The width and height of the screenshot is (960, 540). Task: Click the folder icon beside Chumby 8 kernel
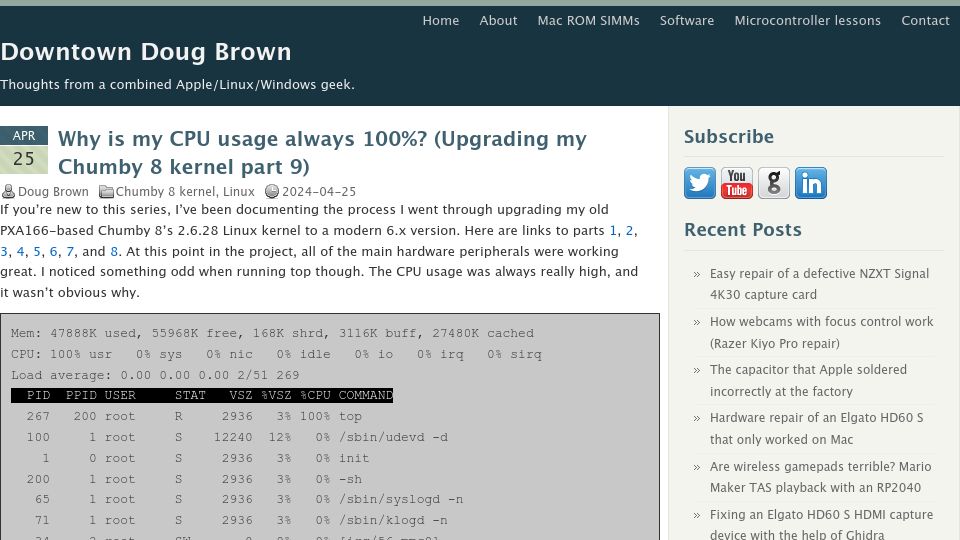tap(107, 192)
